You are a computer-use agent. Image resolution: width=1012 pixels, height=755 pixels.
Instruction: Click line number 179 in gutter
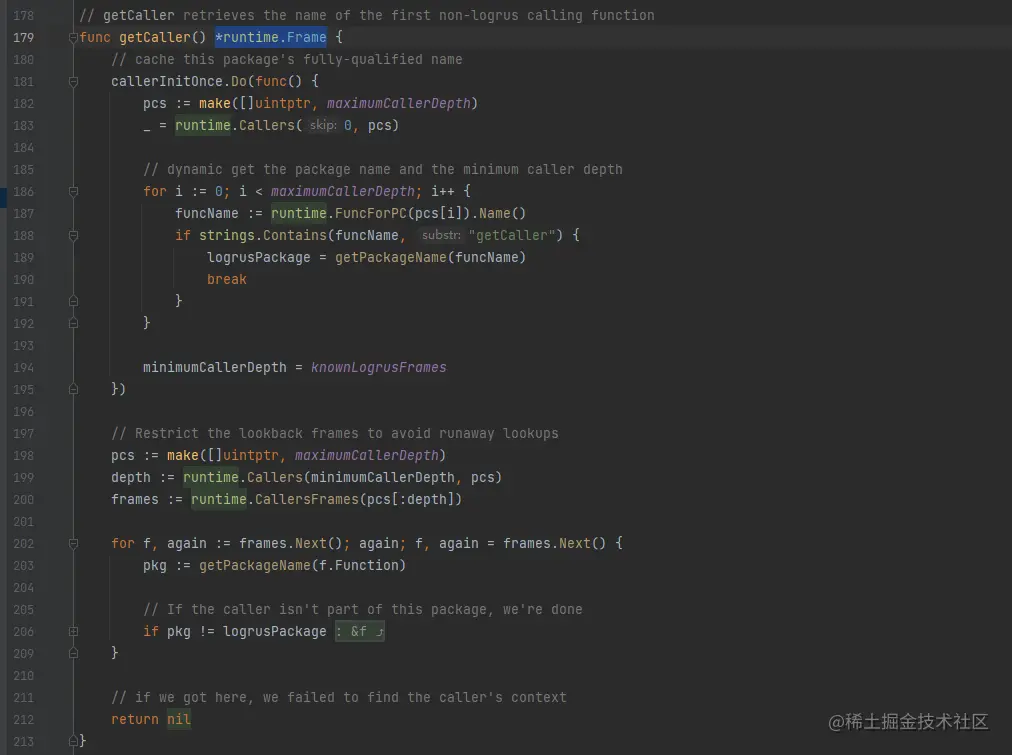click(23, 37)
